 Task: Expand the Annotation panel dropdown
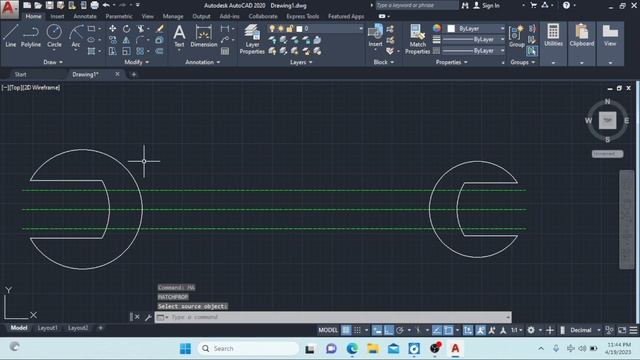202,62
